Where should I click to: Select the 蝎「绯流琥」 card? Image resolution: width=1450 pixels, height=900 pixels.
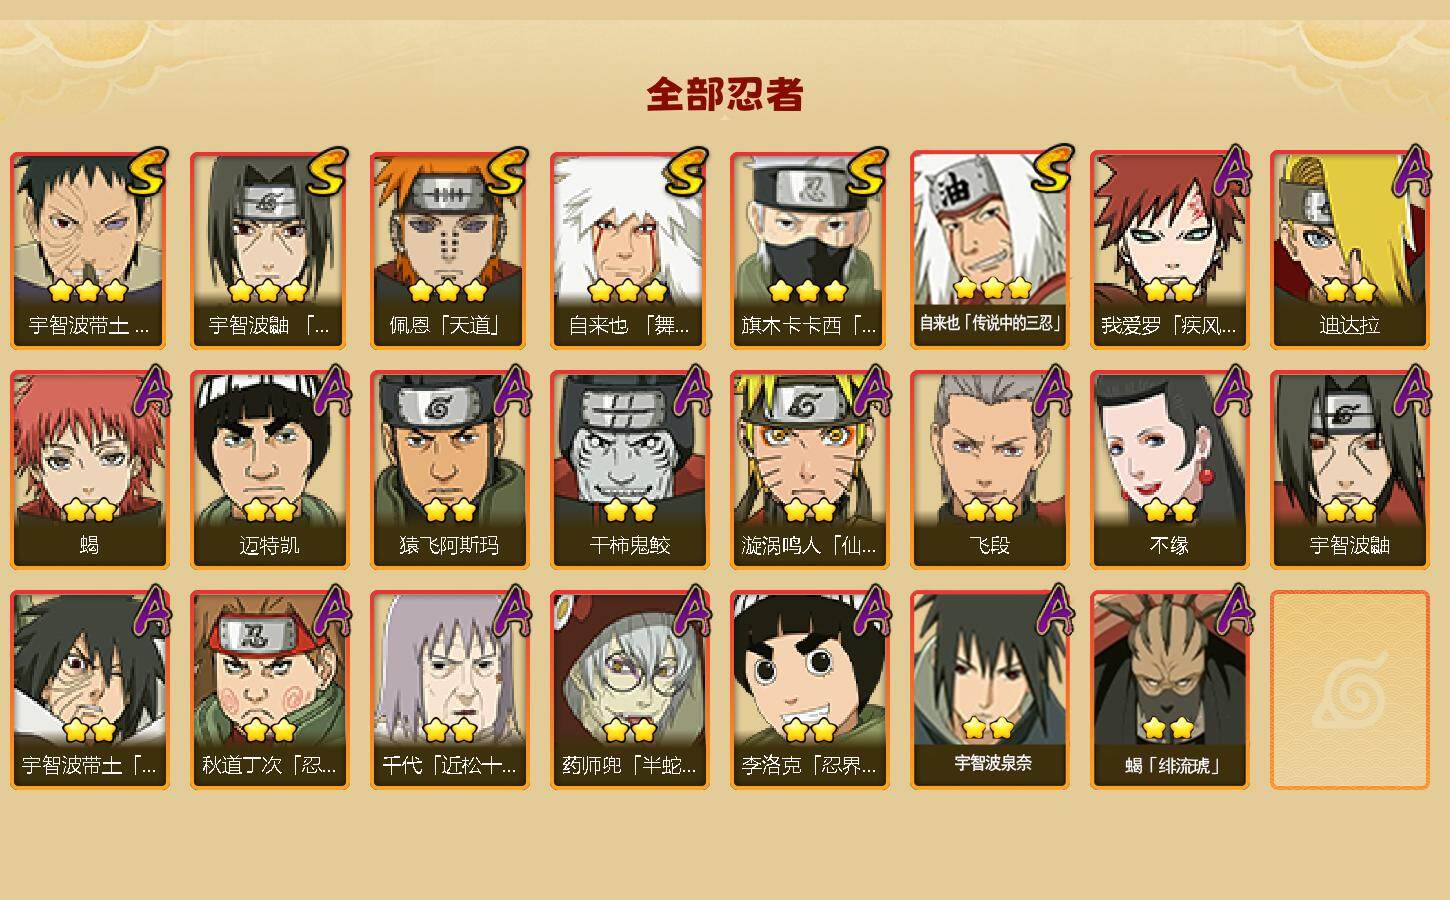click(x=1169, y=690)
